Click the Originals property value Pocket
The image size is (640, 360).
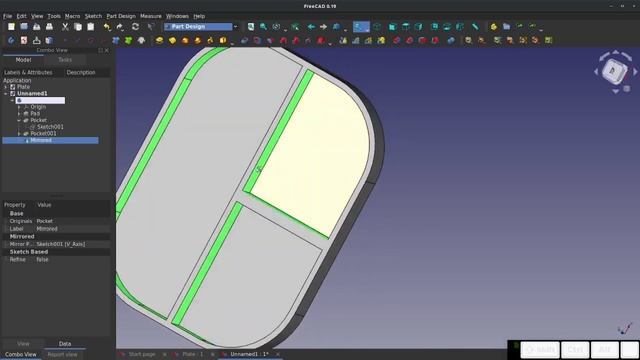tap(44, 221)
